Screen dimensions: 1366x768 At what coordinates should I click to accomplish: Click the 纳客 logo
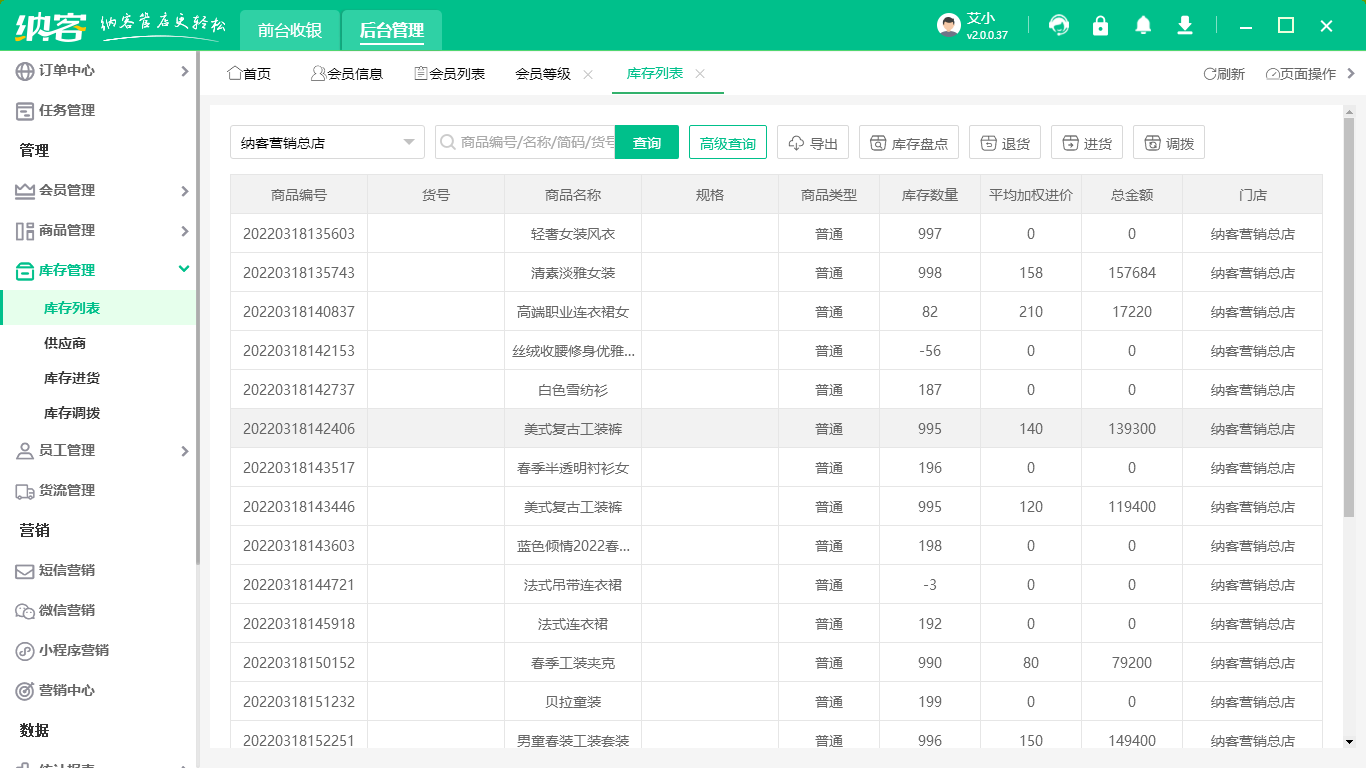51,26
